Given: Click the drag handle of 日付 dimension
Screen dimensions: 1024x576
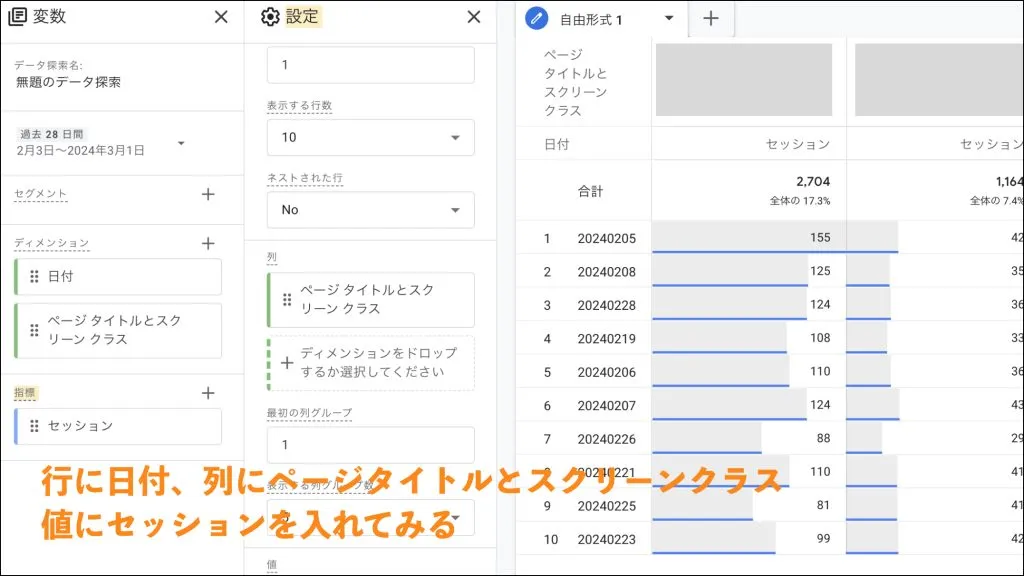Looking at the screenshot, I should click(34, 277).
